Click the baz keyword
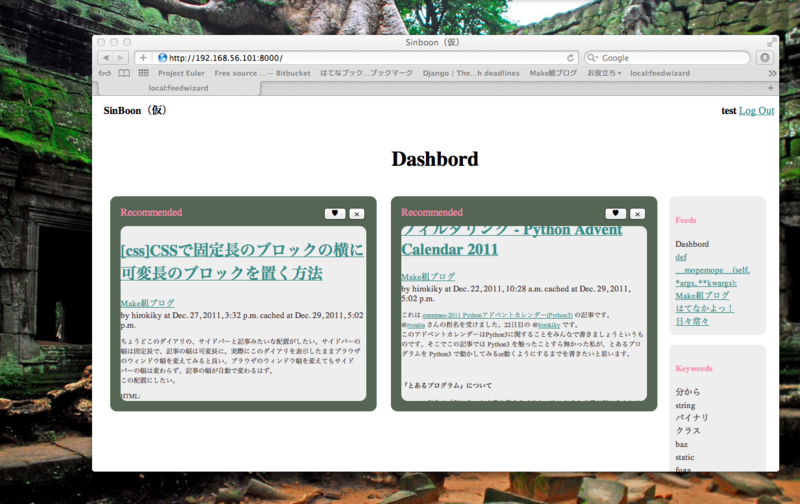Image resolution: width=800 pixels, height=504 pixels. coord(682,444)
